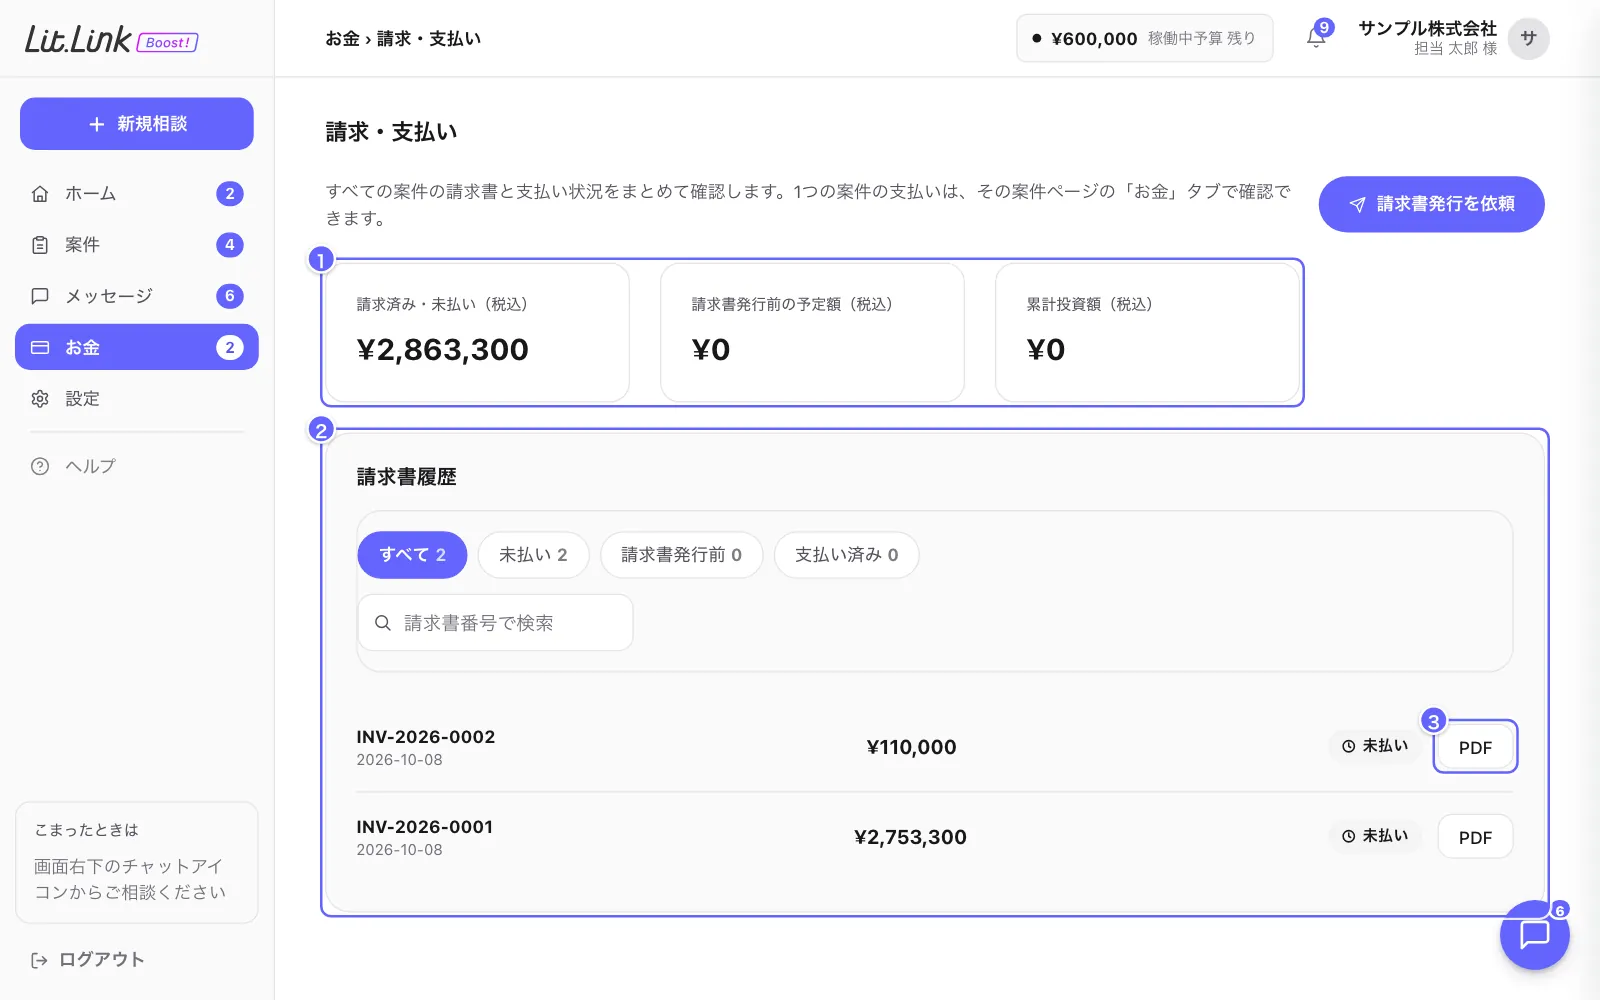The height and width of the screenshot is (1000, 1600).
Task: Click the 設定 gear icon
Action: [x=40, y=399]
